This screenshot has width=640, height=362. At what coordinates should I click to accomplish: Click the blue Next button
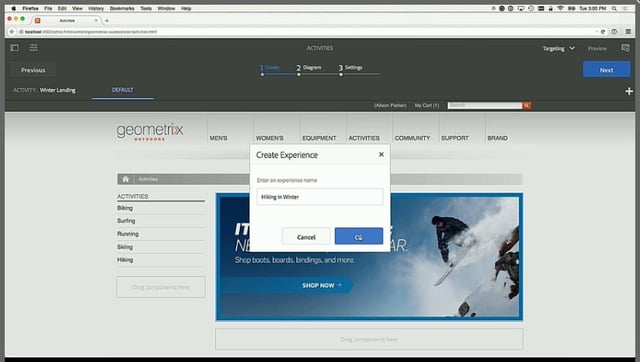coord(607,70)
